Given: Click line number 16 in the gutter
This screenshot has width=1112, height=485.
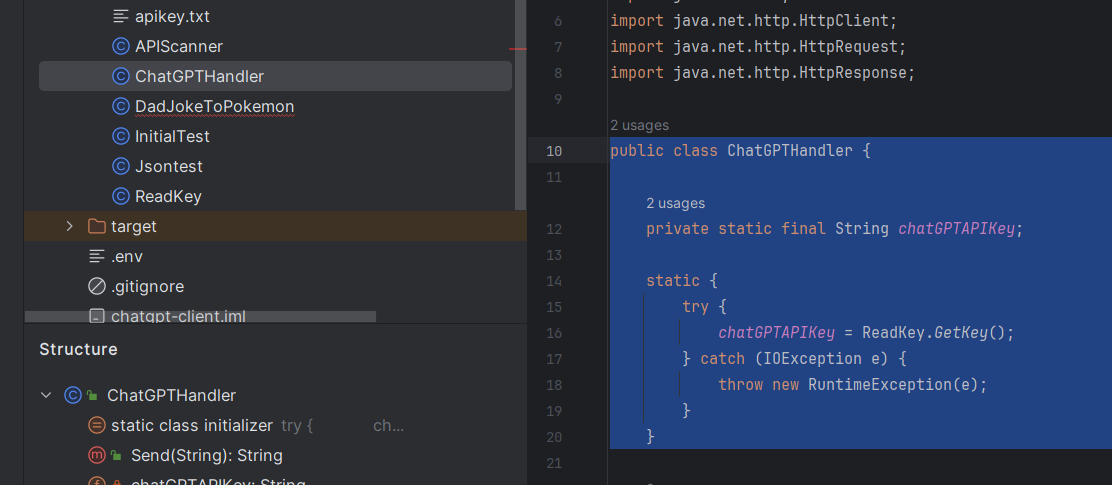Looking at the screenshot, I should (x=555, y=333).
